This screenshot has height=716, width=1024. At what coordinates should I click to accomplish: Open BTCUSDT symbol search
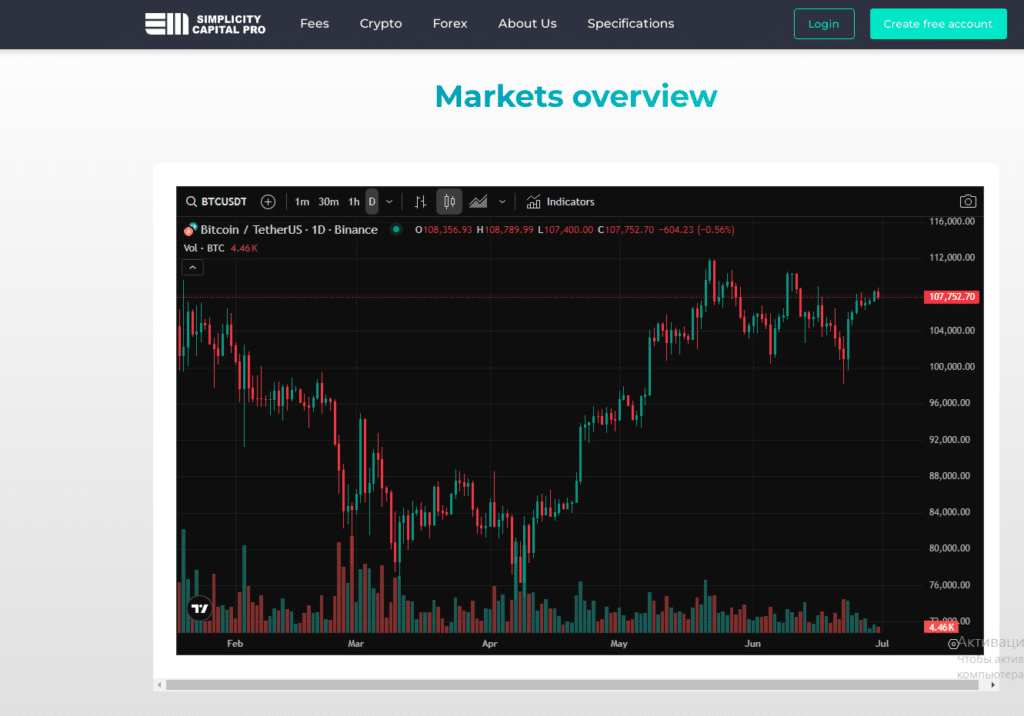[216, 202]
